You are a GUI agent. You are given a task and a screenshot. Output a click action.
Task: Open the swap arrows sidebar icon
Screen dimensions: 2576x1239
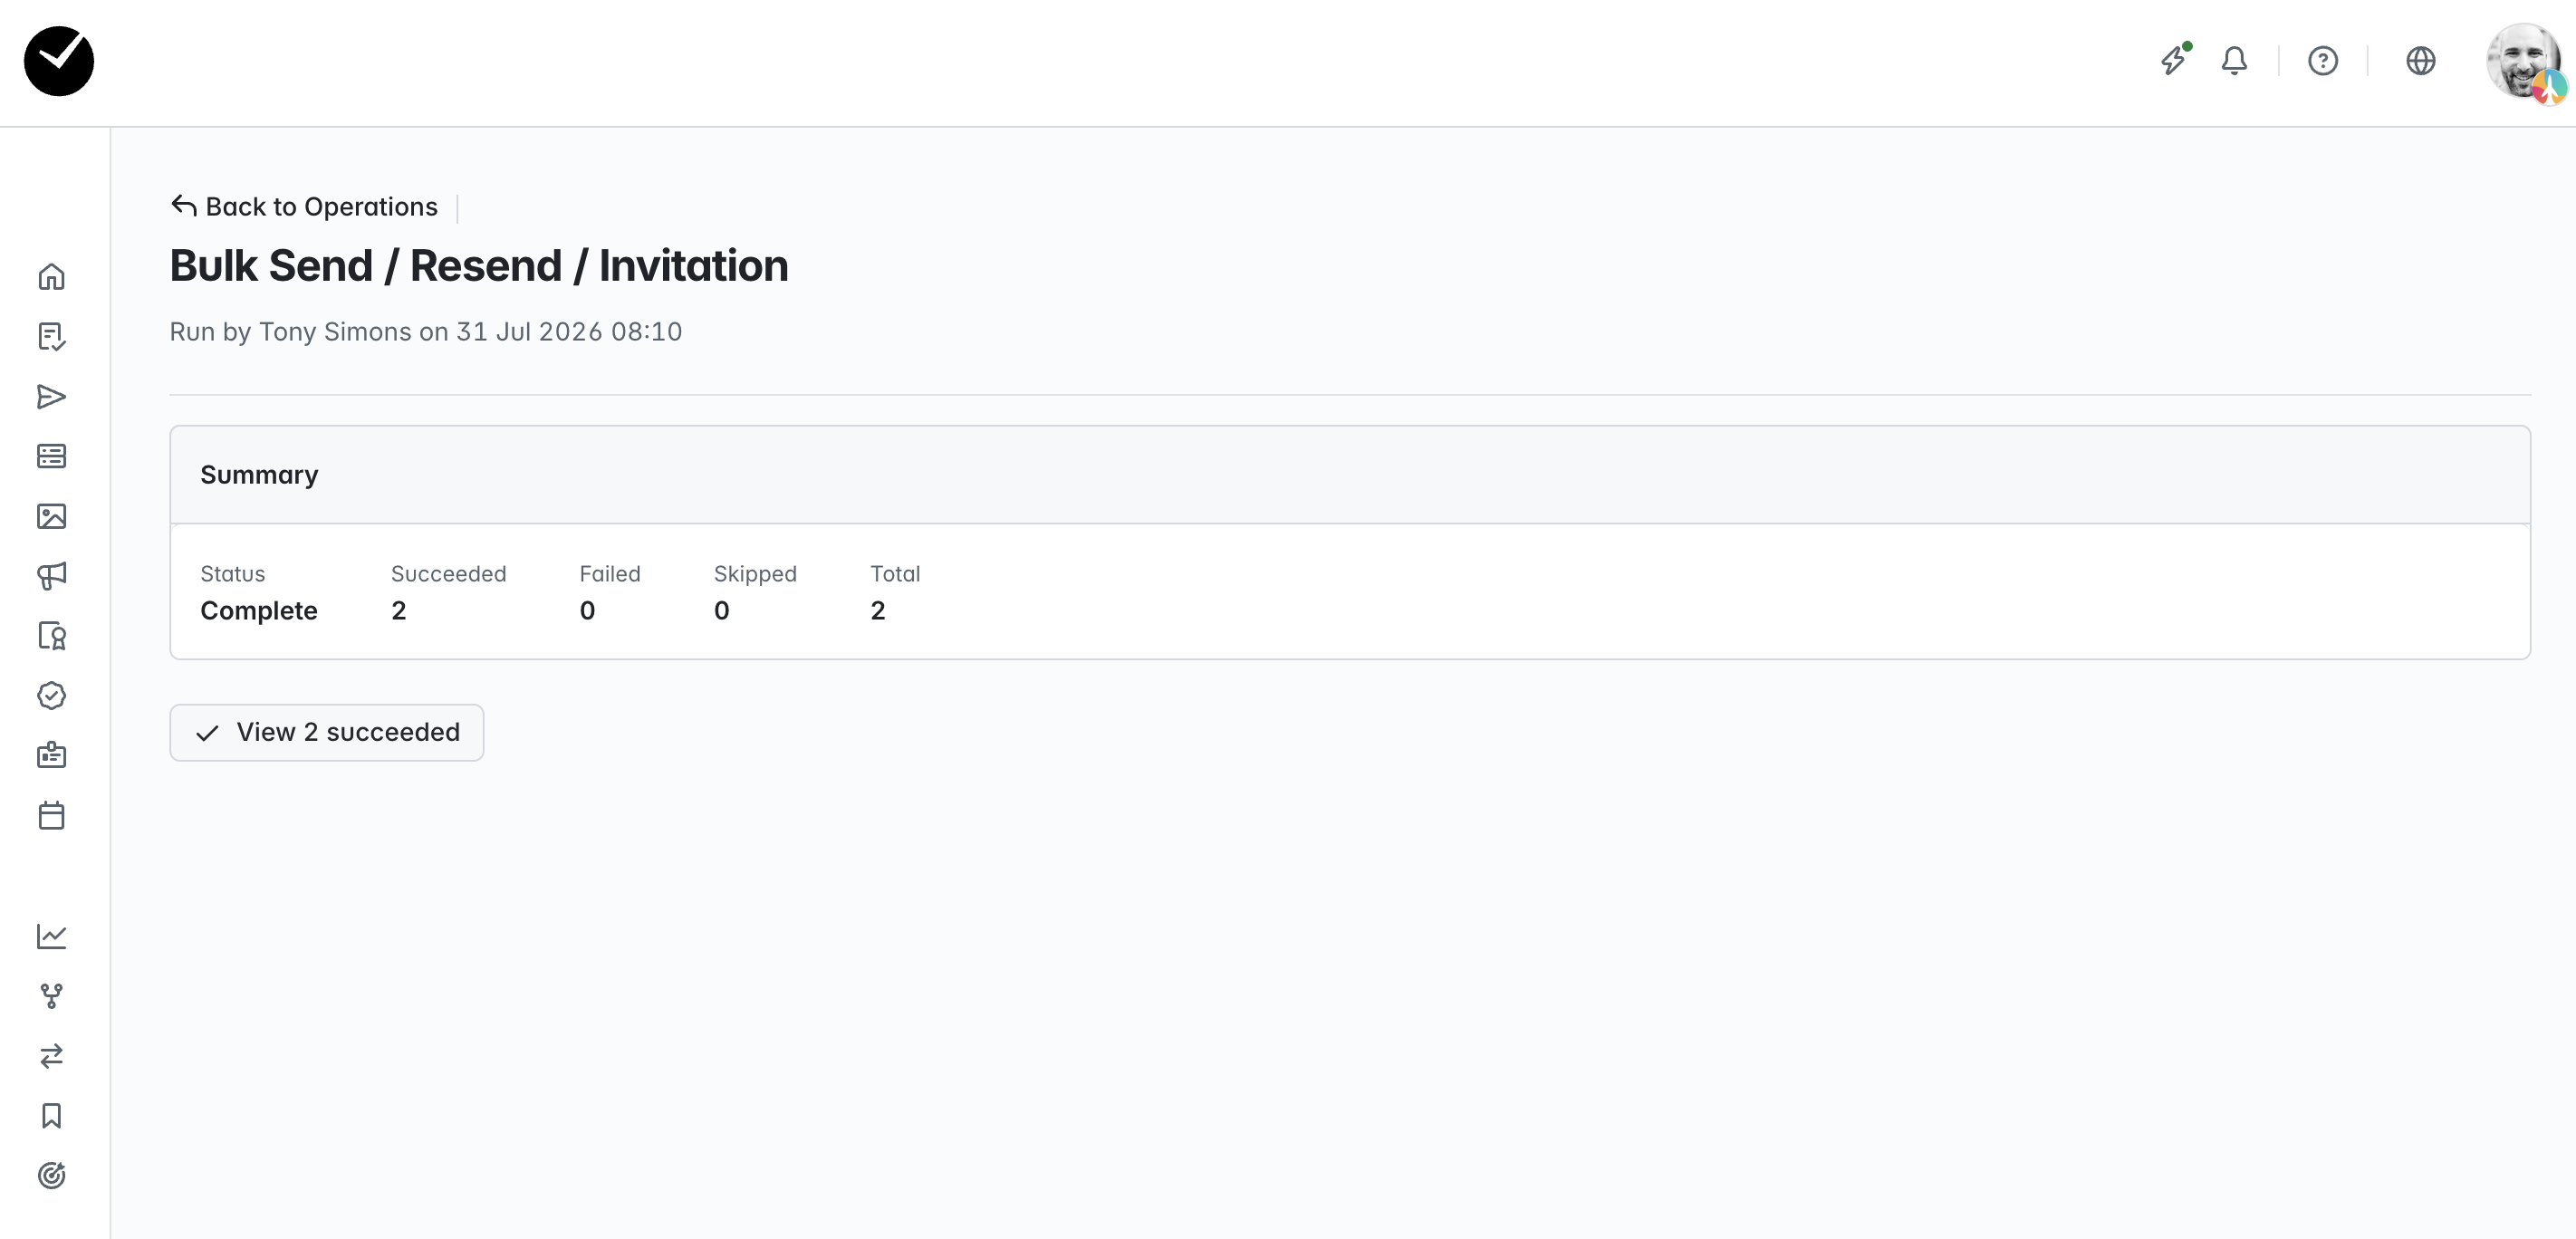(x=51, y=1056)
